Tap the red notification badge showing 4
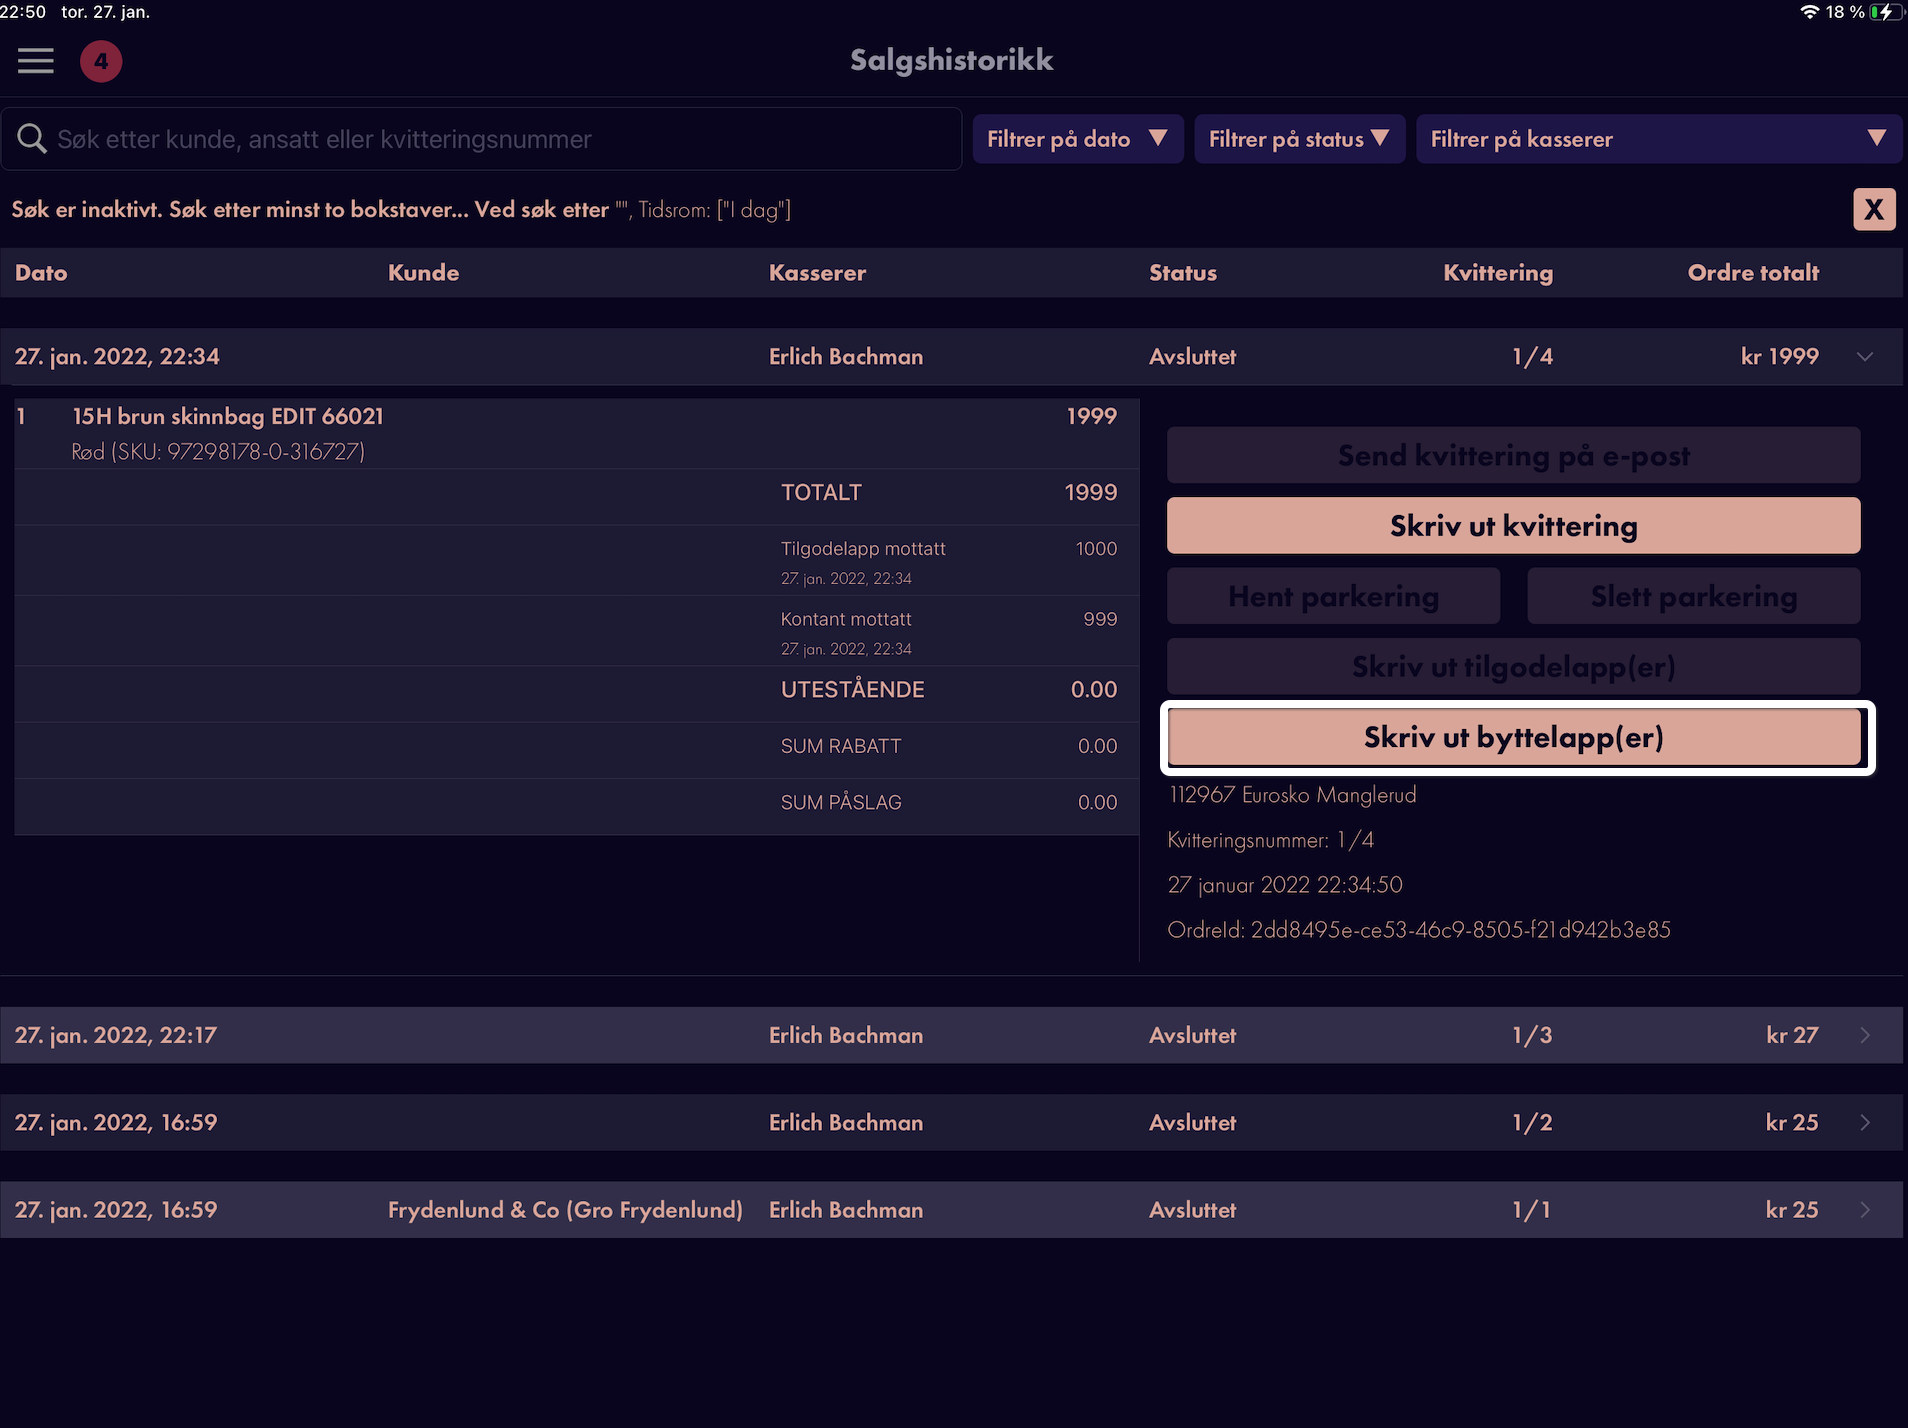 tap(101, 61)
